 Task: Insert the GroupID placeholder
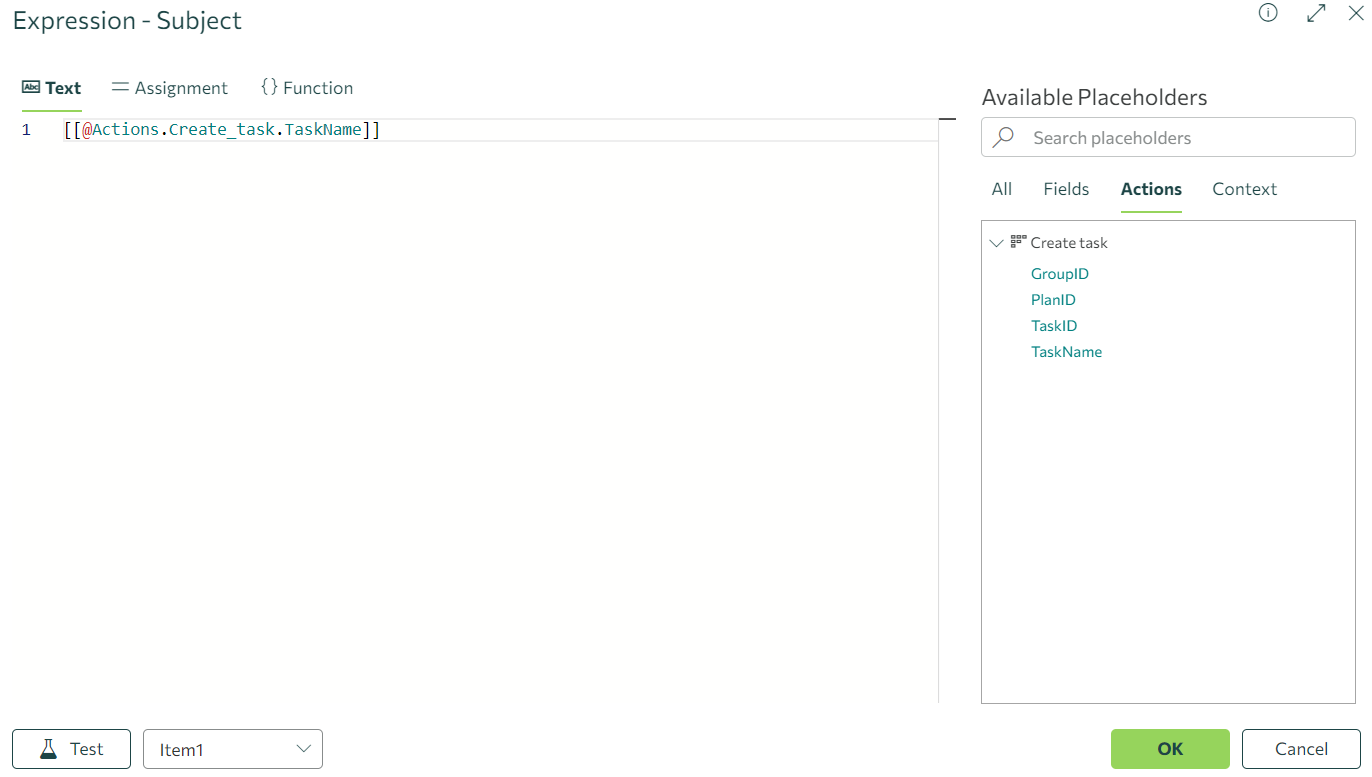tap(1059, 273)
